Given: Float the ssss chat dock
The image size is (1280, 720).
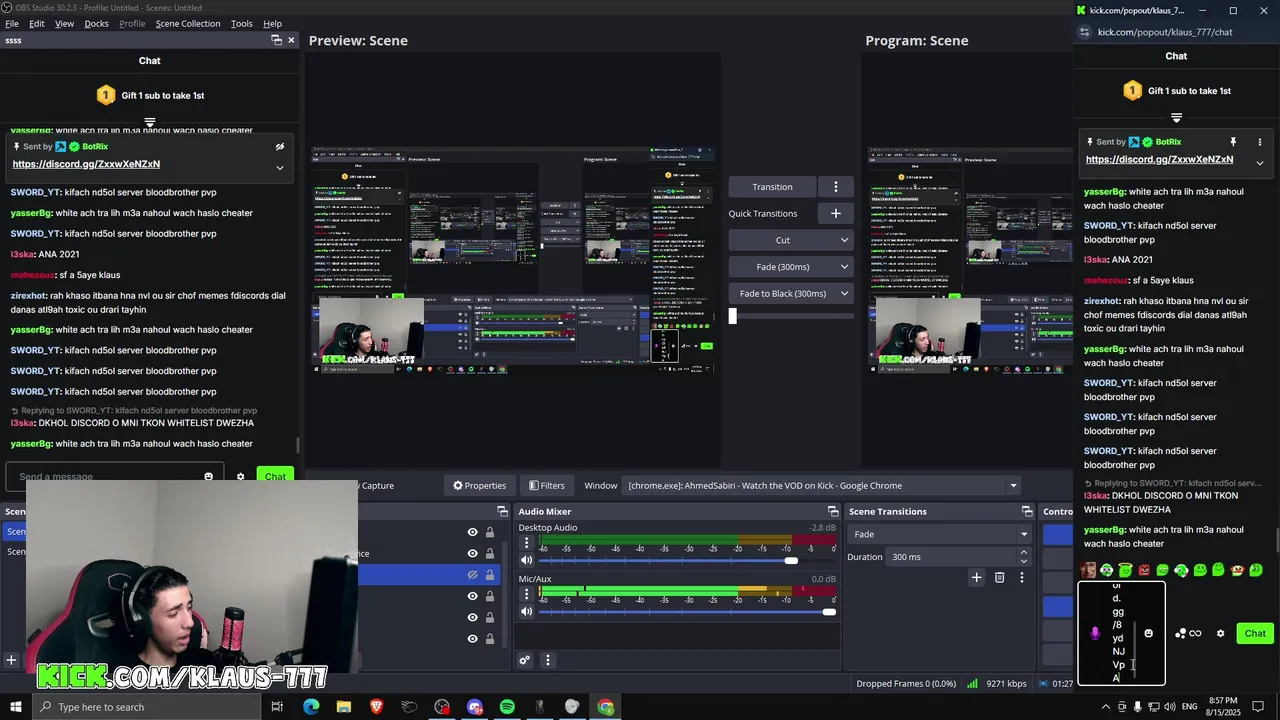Looking at the screenshot, I should pos(276,40).
